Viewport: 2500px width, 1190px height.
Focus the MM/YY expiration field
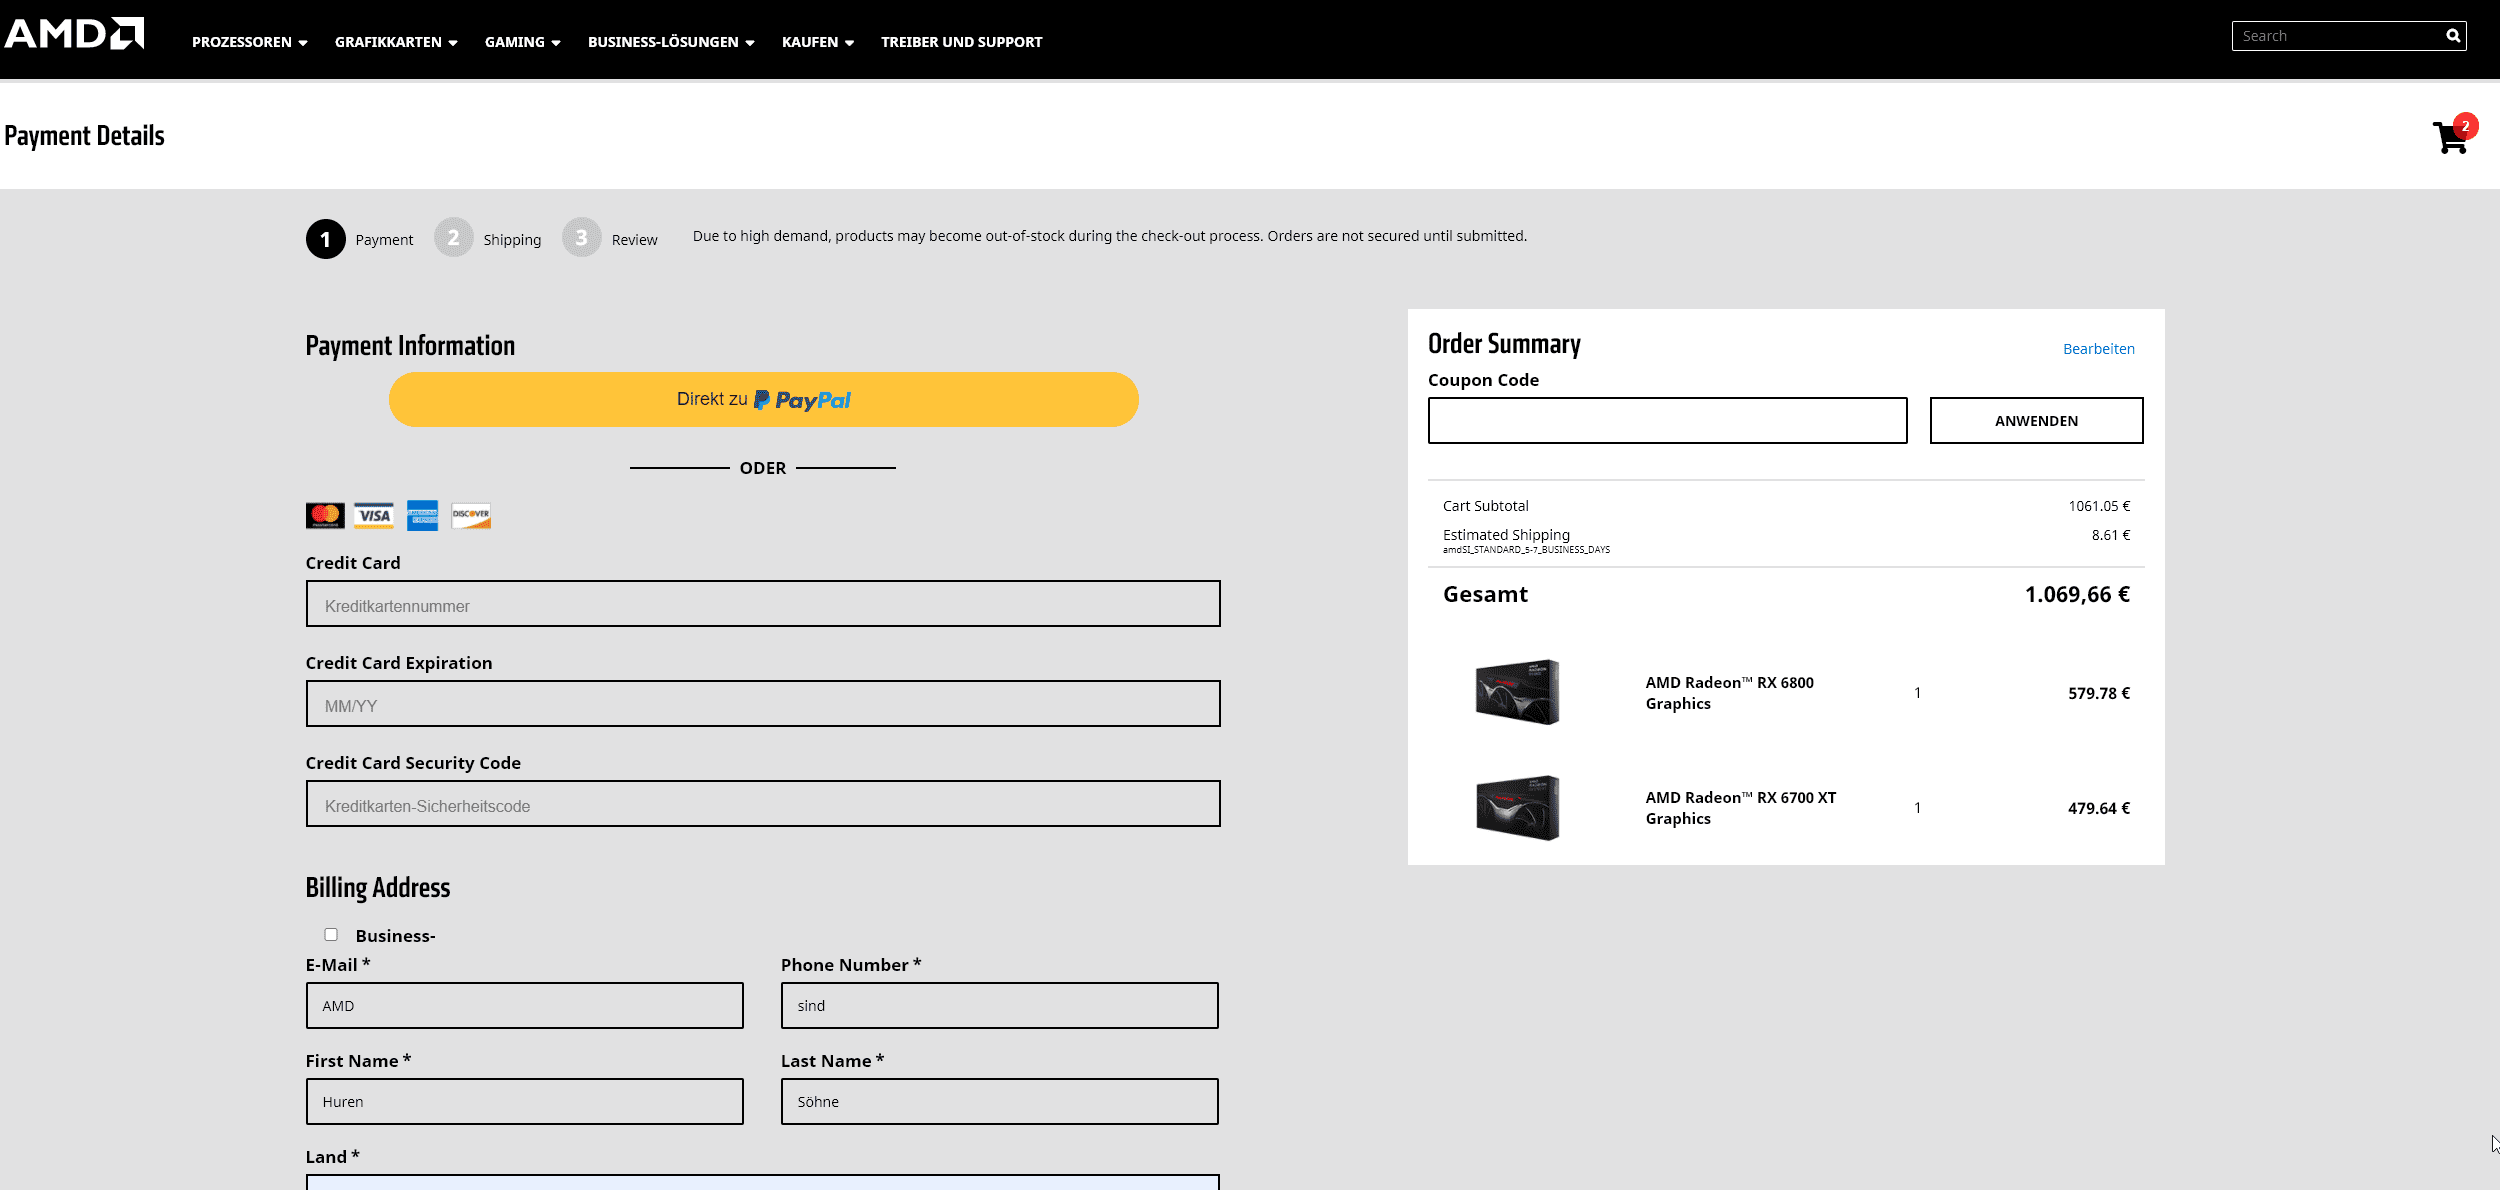pyautogui.click(x=763, y=704)
